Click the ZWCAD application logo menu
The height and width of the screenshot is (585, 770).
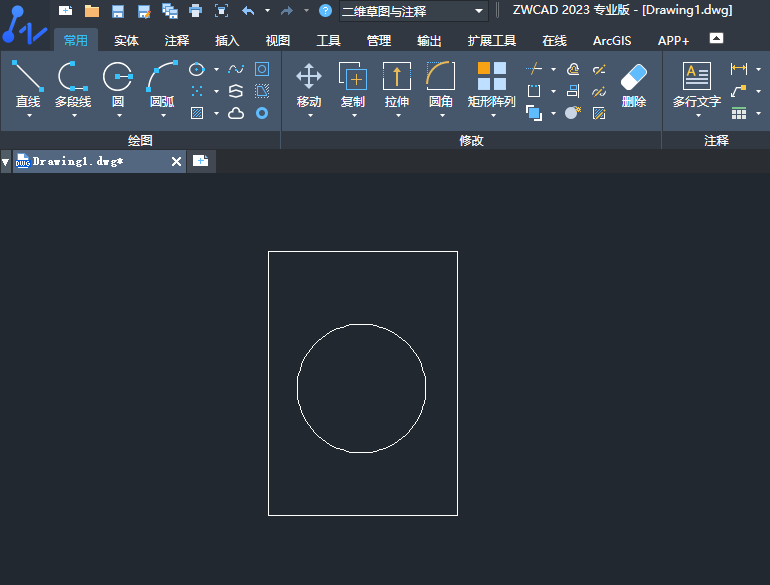(x=25, y=25)
